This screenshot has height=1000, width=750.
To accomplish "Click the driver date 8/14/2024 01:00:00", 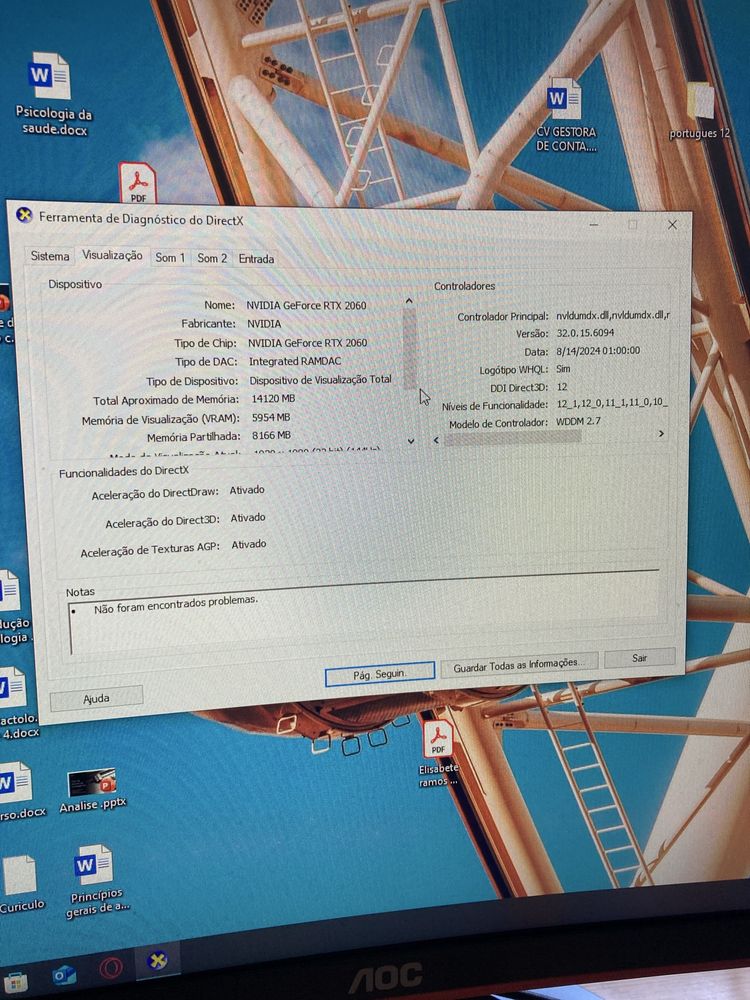I will click(598, 351).
